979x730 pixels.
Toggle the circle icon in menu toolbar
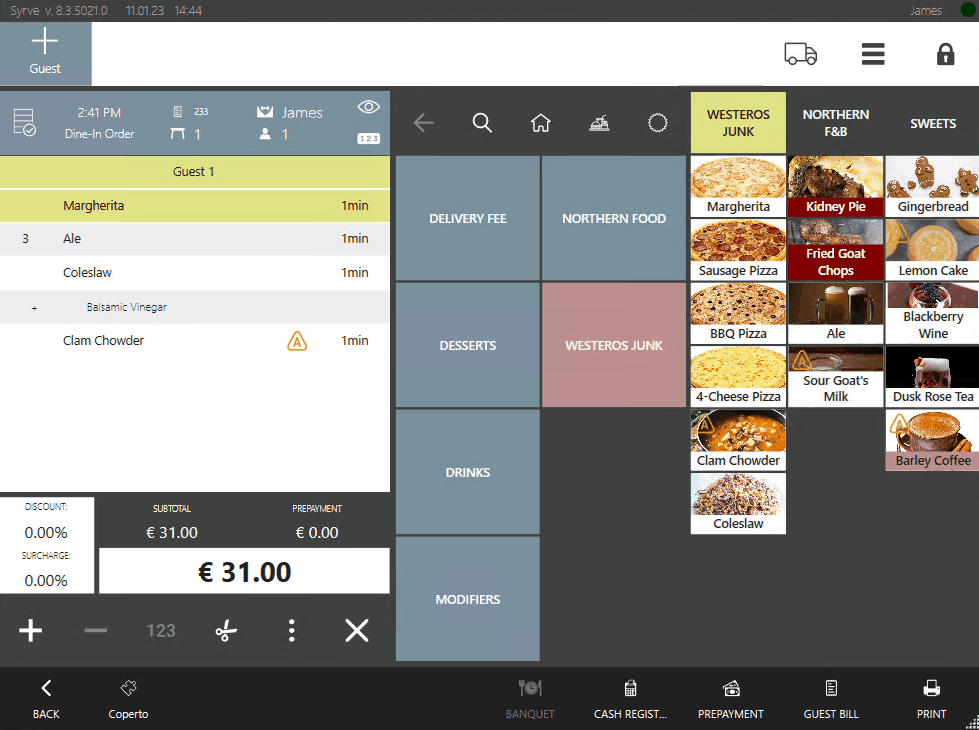pos(657,123)
